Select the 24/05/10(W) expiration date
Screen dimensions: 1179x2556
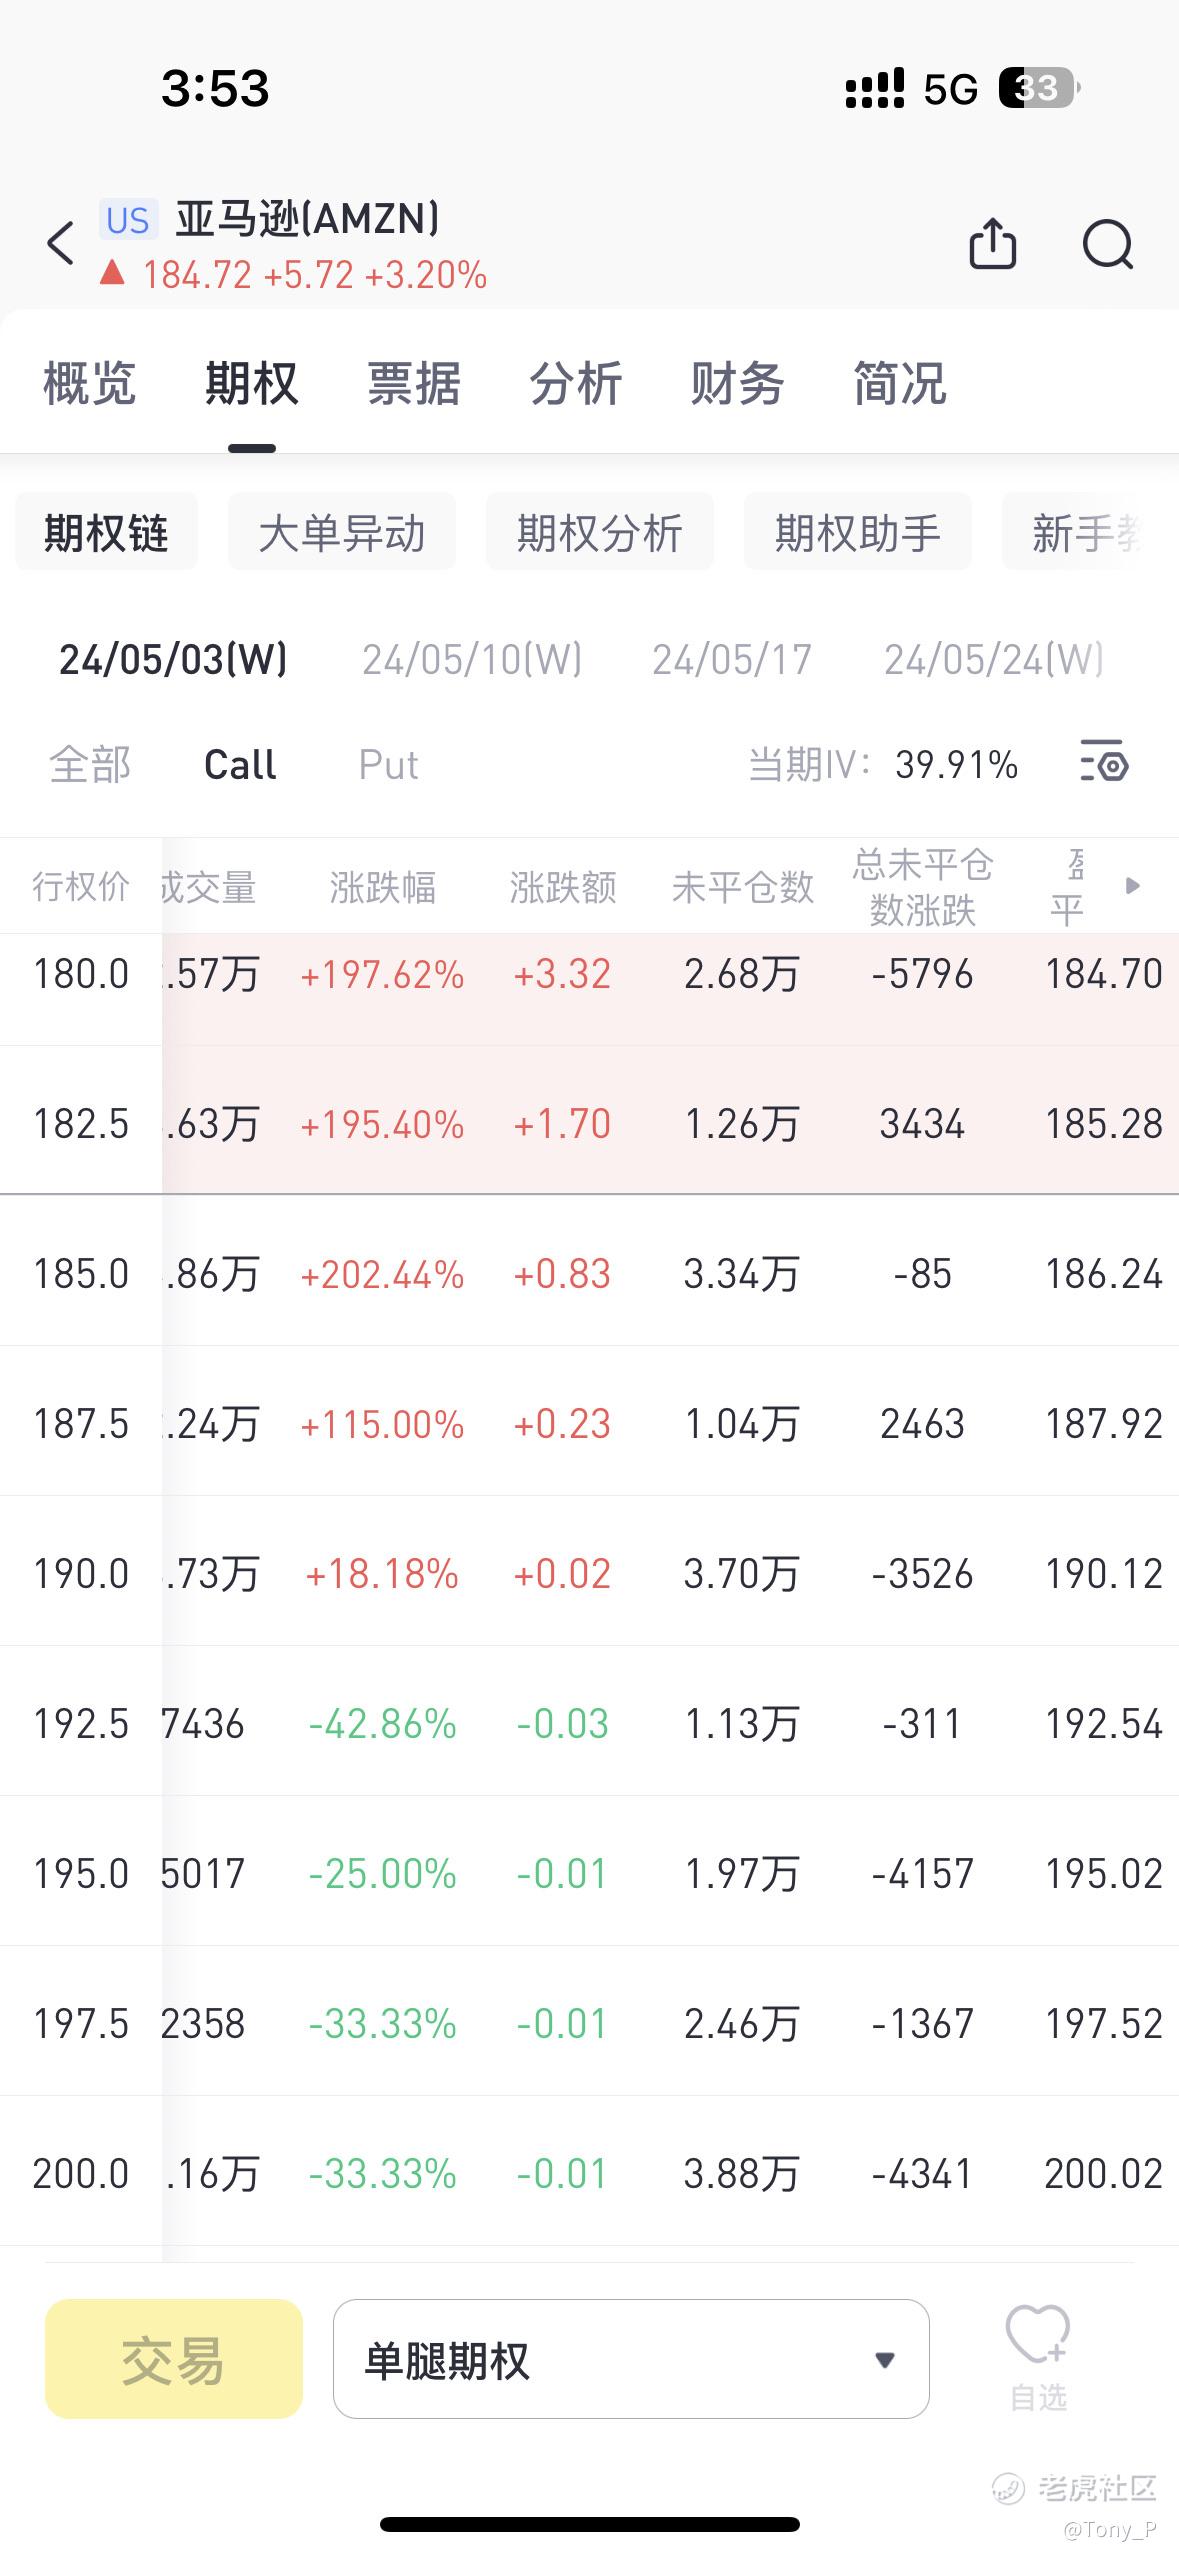point(471,659)
